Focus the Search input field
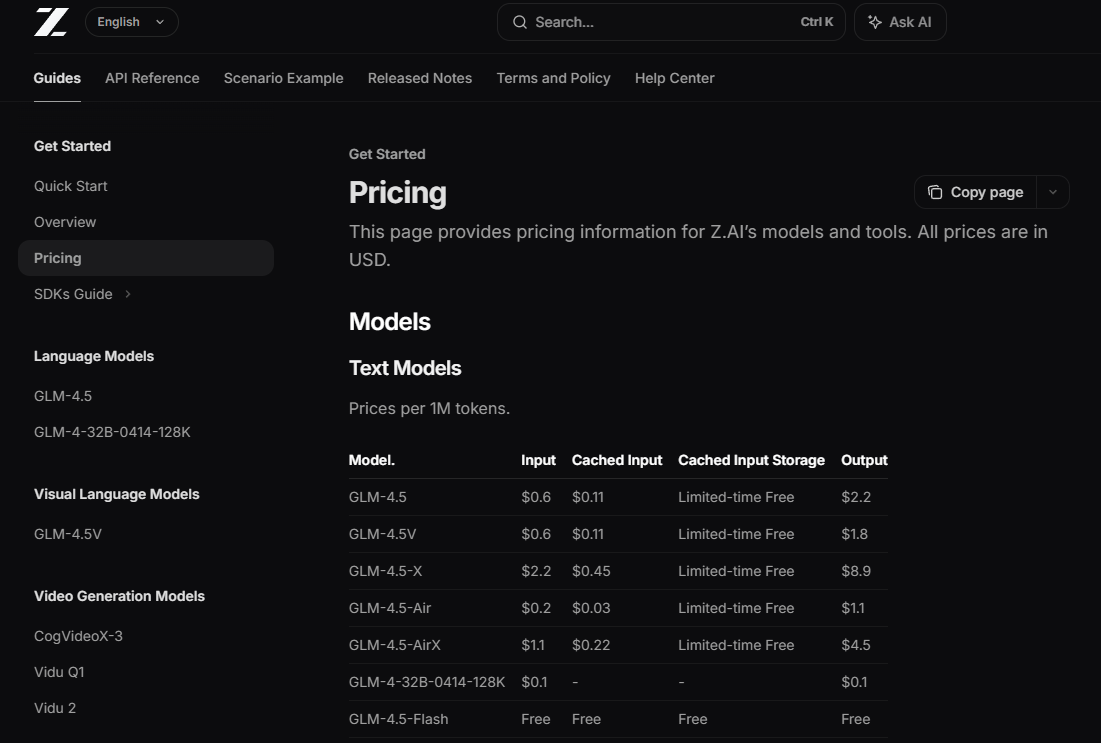 (x=671, y=22)
